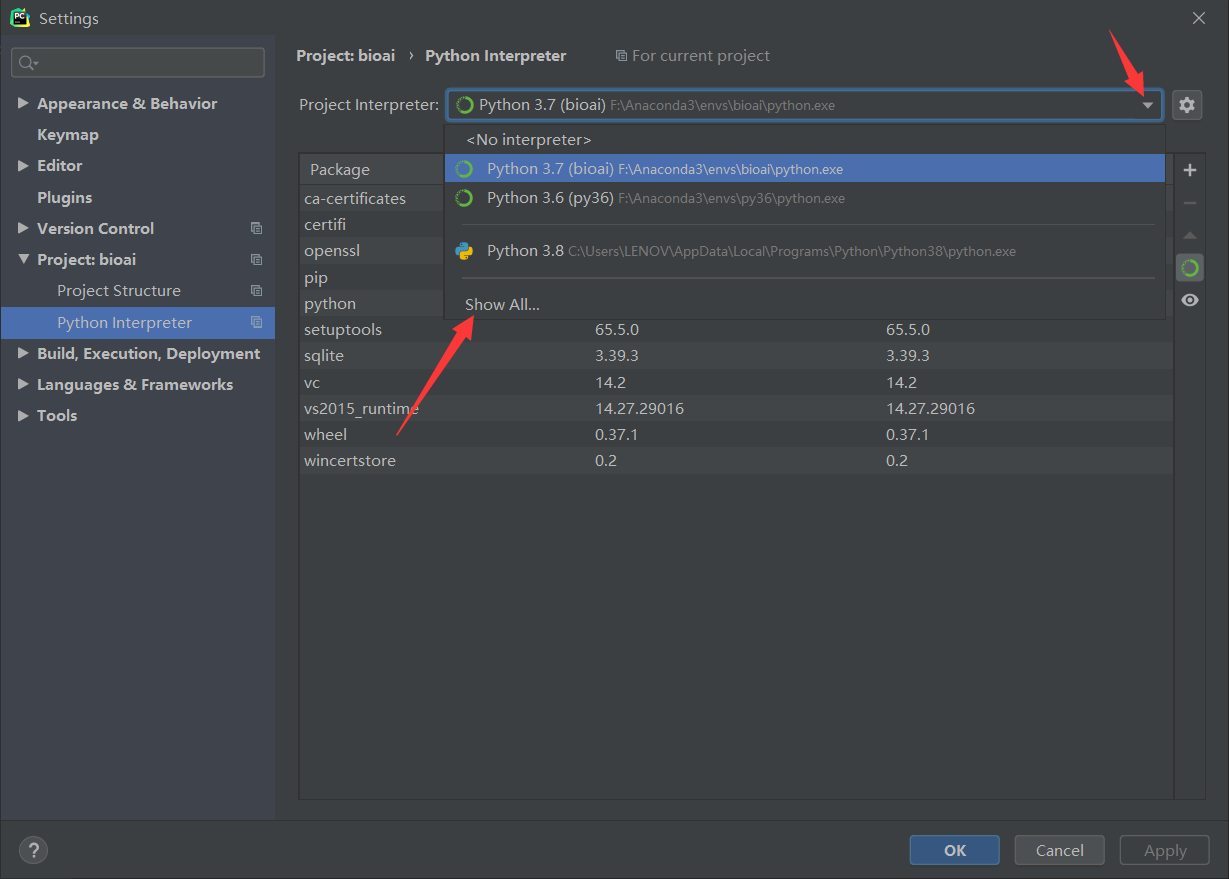Collapse the Project: bioai section
The width and height of the screenshot is (1229, 879).
[x=23, y=259]
